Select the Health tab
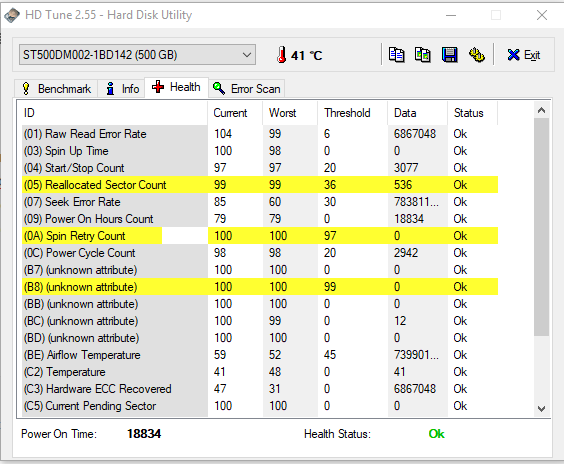Viewport: 564px width, 464px height. 176,87
